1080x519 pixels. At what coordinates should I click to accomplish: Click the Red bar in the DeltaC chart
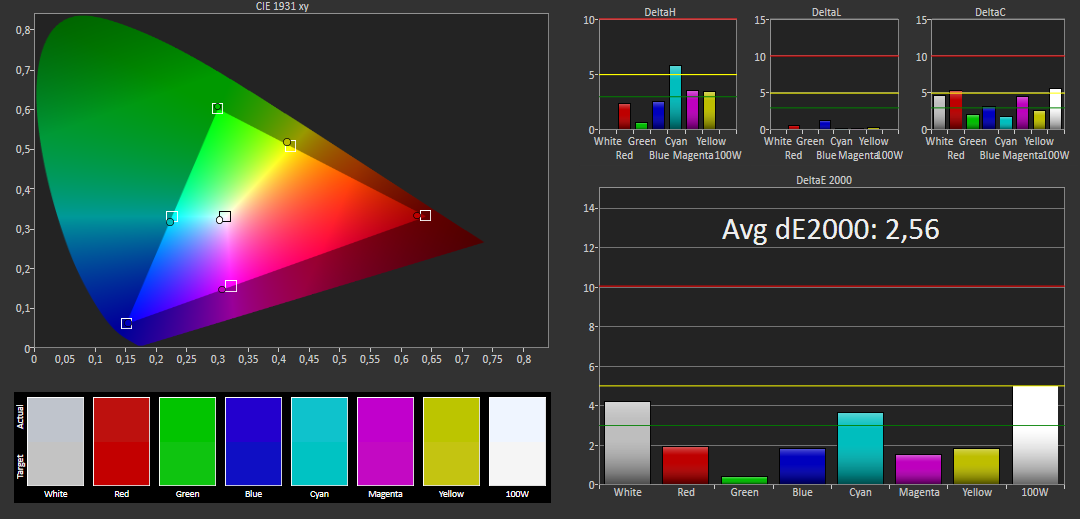pos(956,110)
